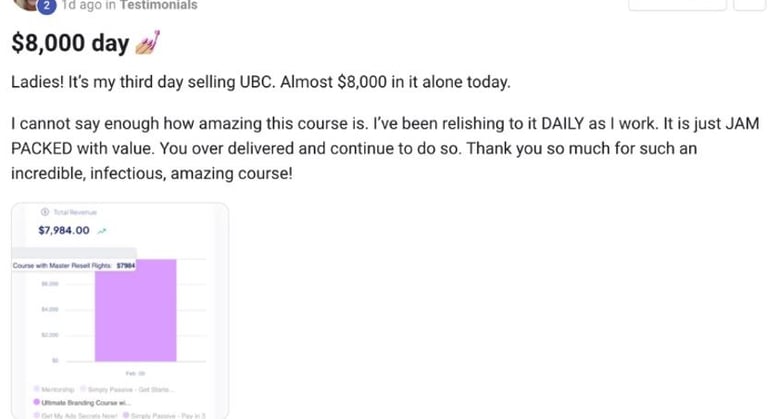The image size is (768, 419).
Task: Click the Total Revenue info icon
Action: click(42, 213)
